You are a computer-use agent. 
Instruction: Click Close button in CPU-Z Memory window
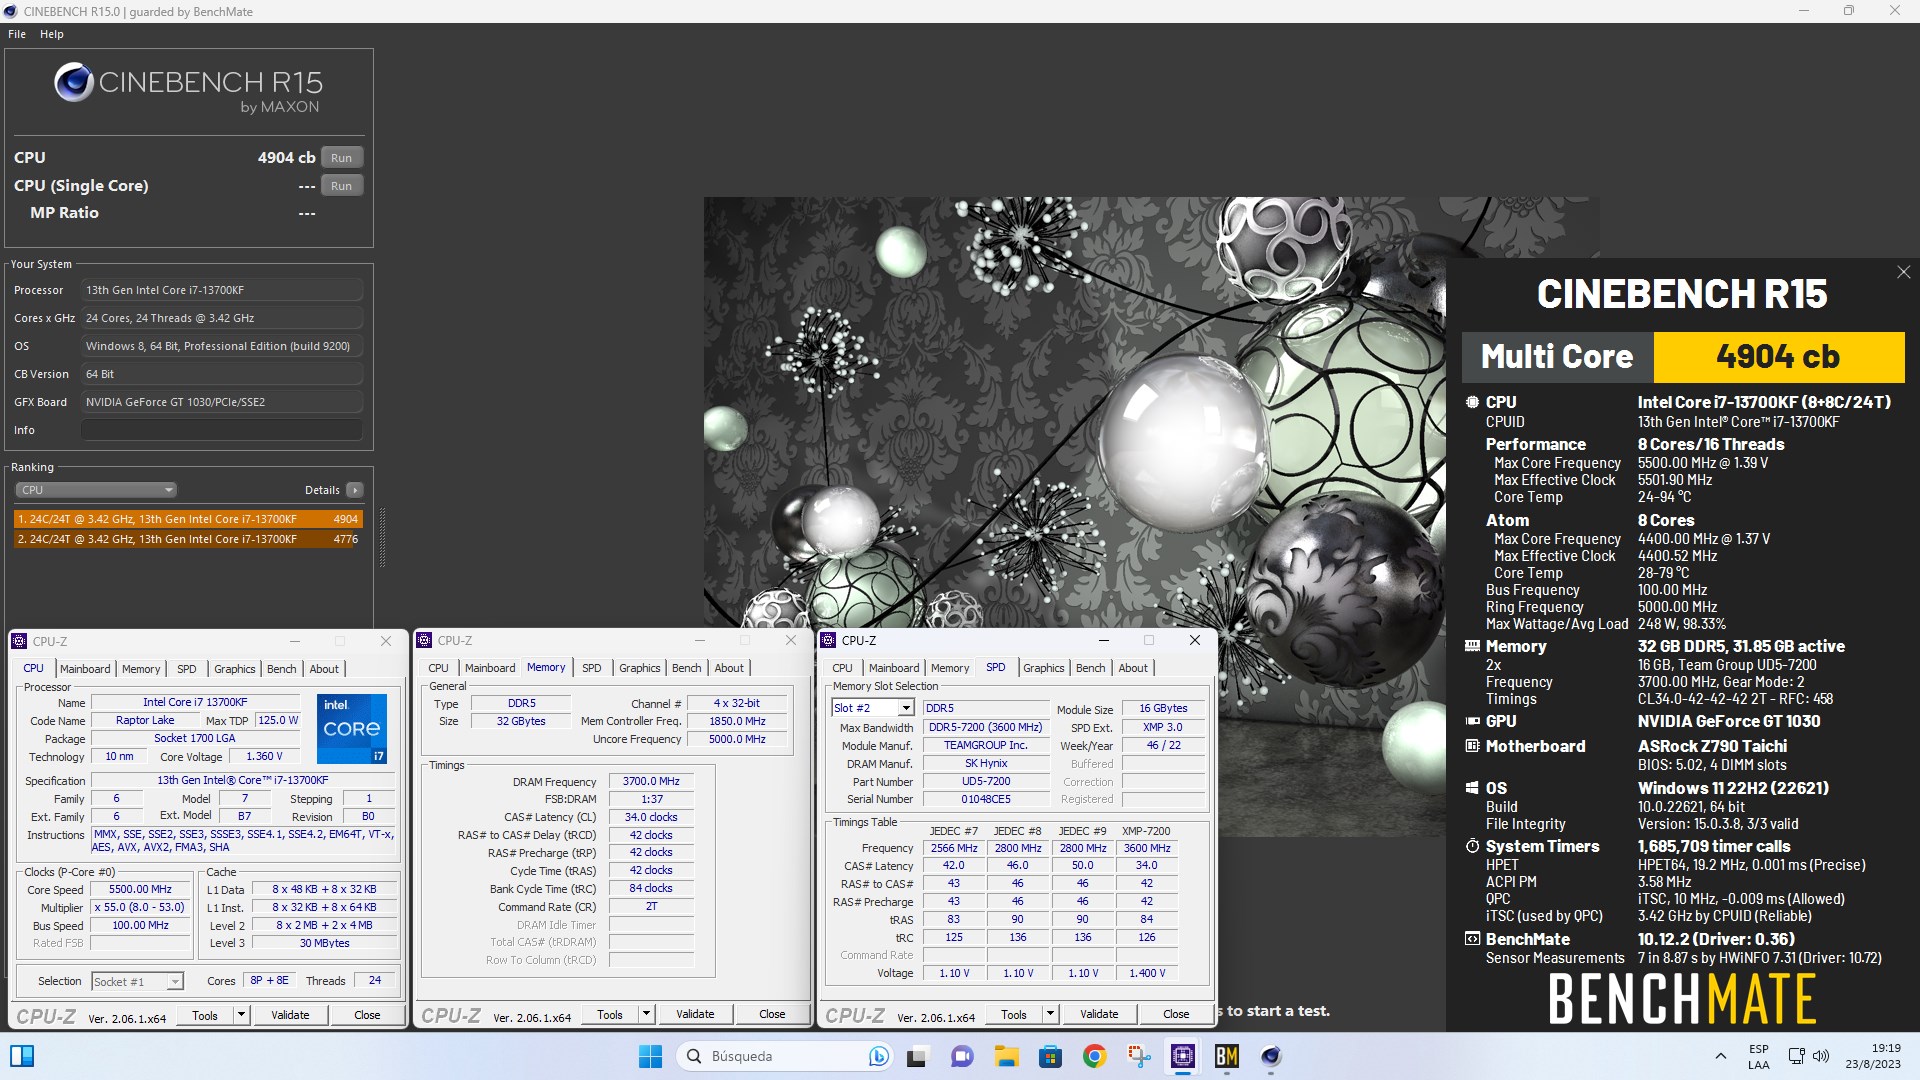[772, 1014]
